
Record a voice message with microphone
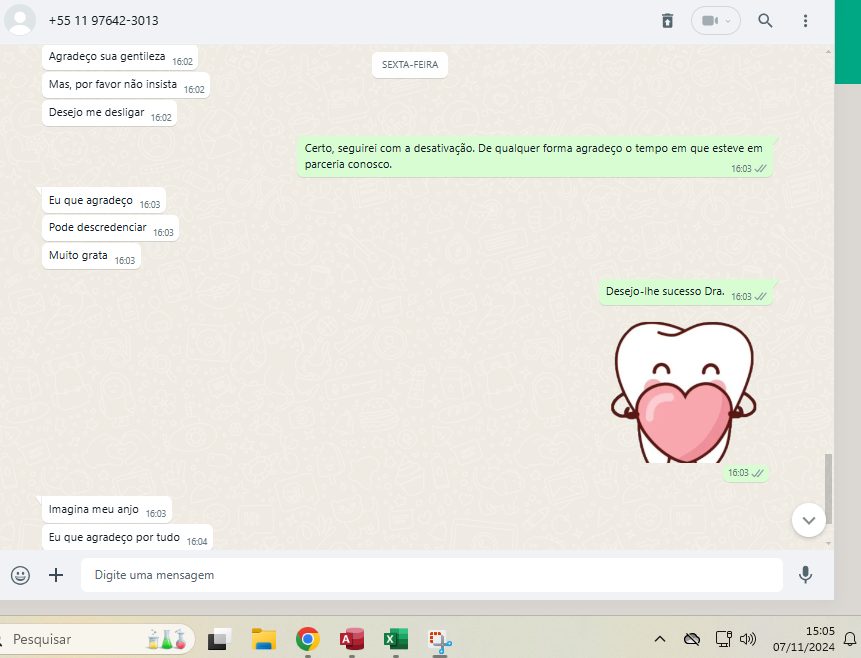805,575
